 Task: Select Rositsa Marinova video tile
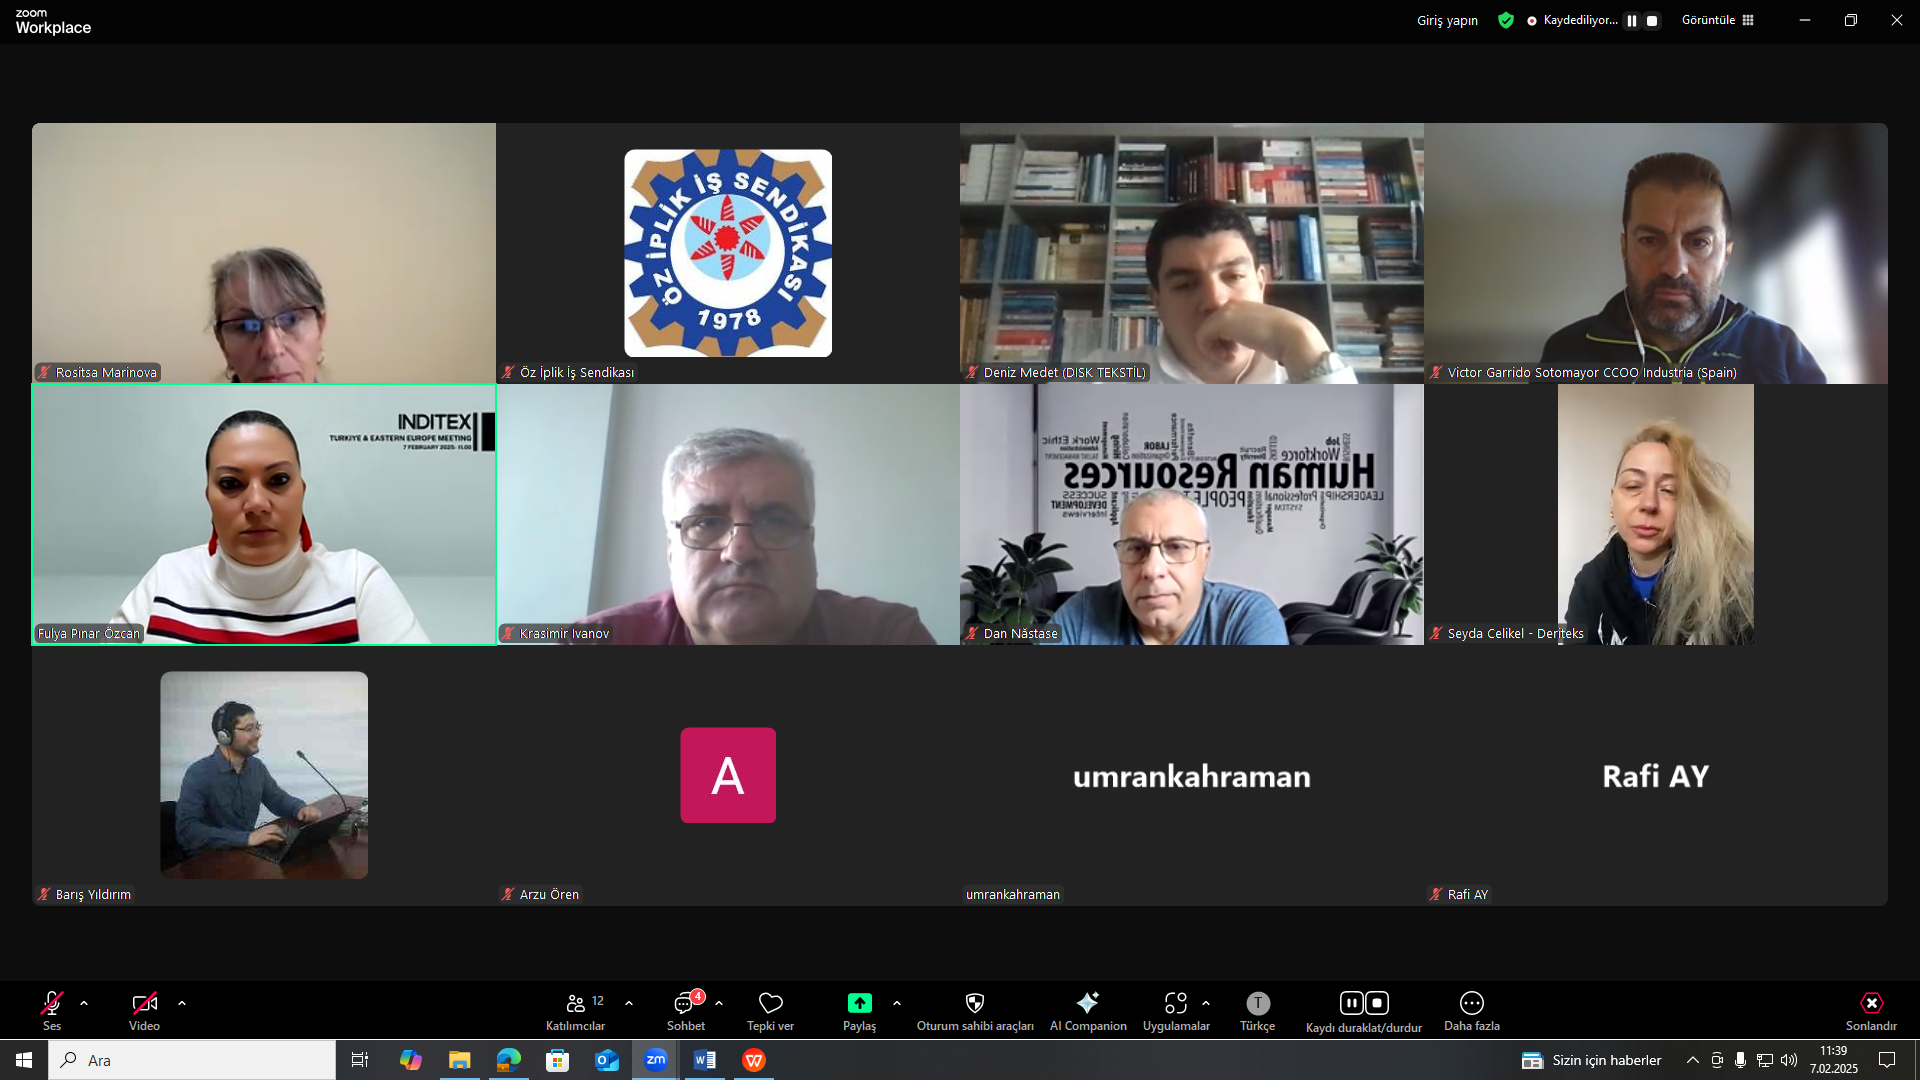click(x=264, y=253)
